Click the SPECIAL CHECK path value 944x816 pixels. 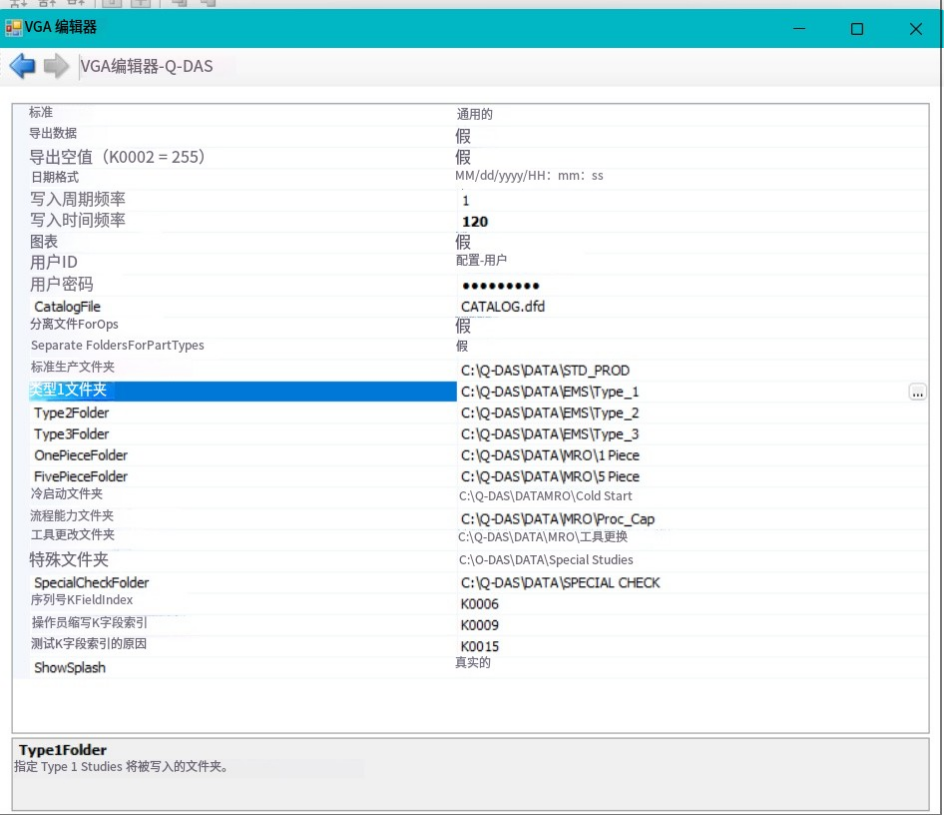click(560, 583)
